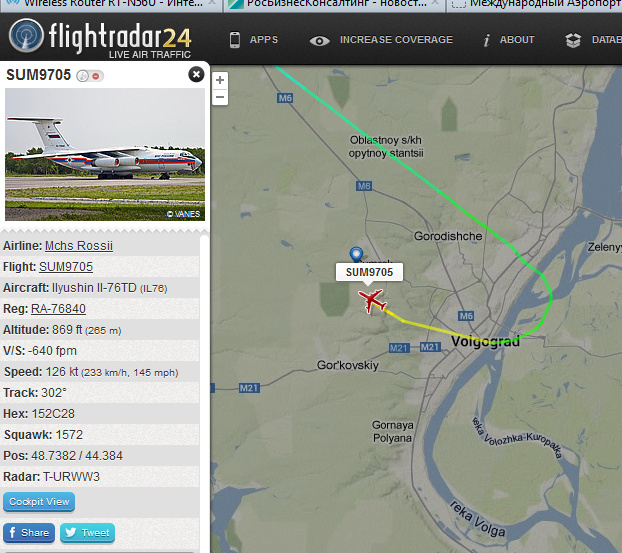Open the RA-76840 registration link
This screenshot has width=622, height=553.
[58, 309]
